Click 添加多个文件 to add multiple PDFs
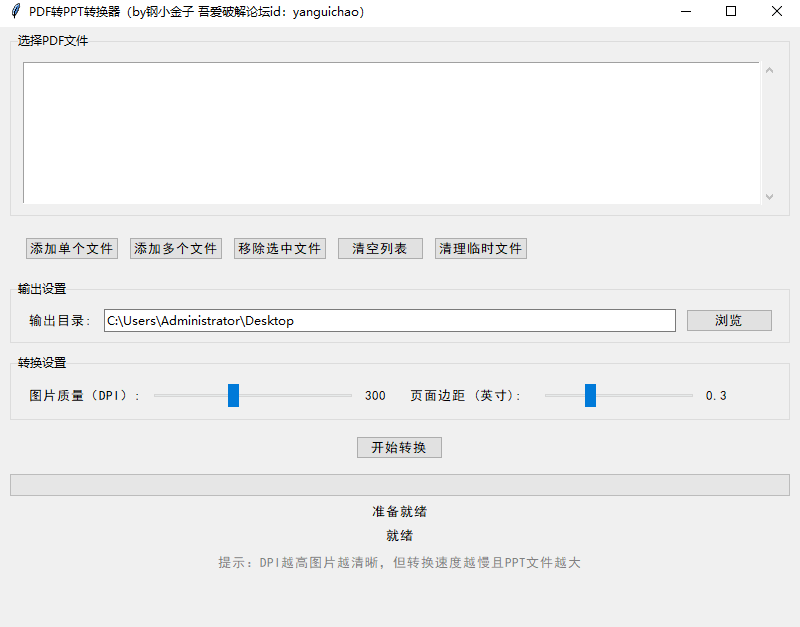 click(175, 248)
